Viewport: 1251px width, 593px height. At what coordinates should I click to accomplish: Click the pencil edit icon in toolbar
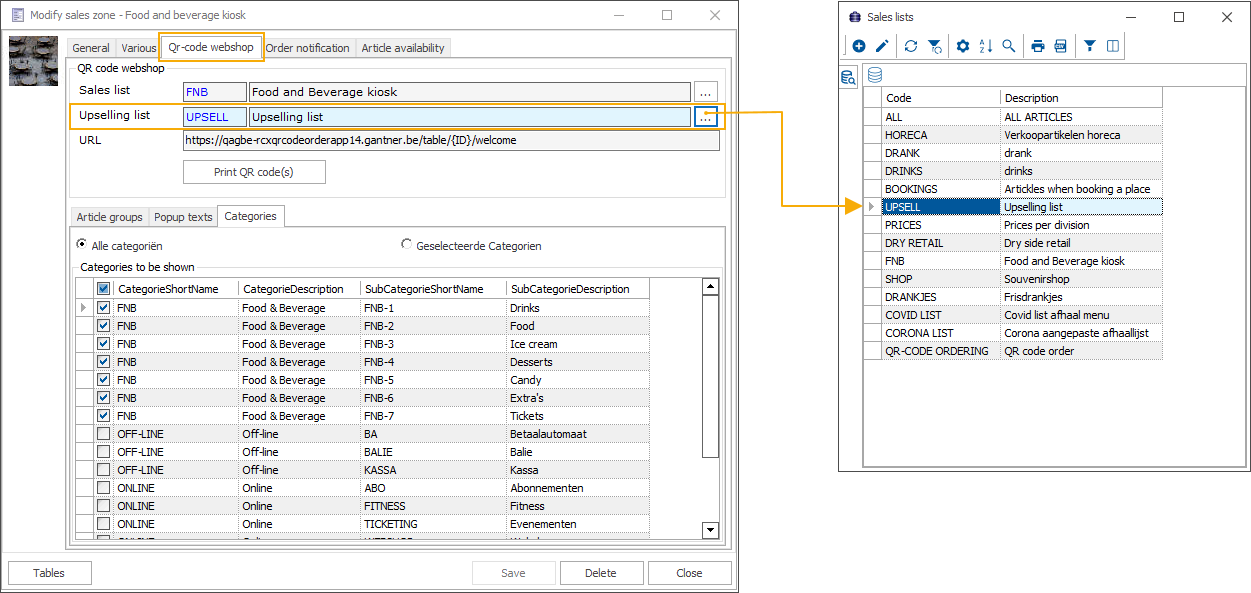(x=882, y=46)
